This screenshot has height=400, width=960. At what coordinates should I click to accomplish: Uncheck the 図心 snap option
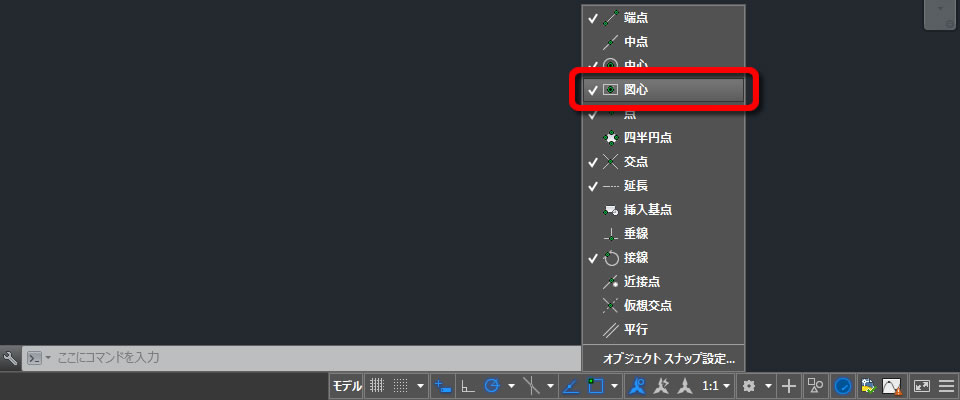663,90
